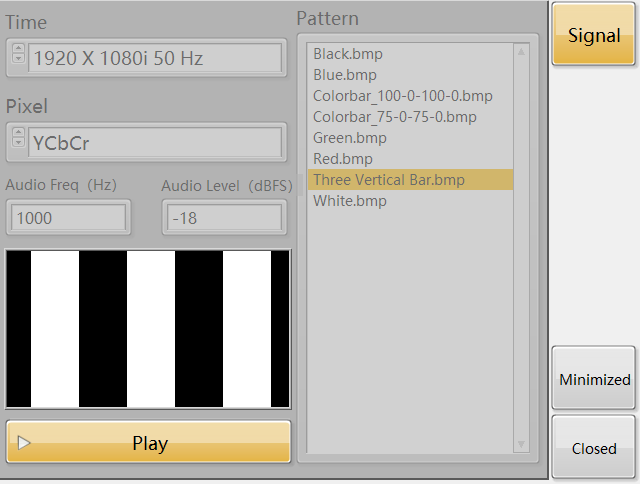Click the Pattern list scrollbar down arrow

(521, 444)
